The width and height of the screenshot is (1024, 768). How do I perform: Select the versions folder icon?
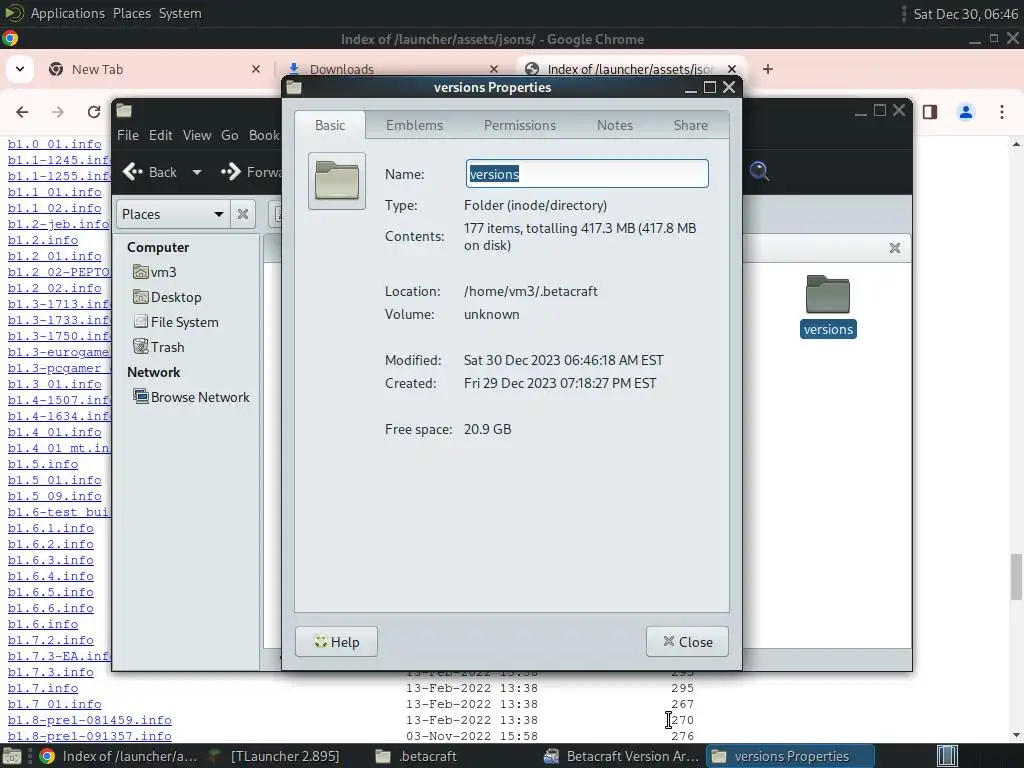tap(828, 306)
